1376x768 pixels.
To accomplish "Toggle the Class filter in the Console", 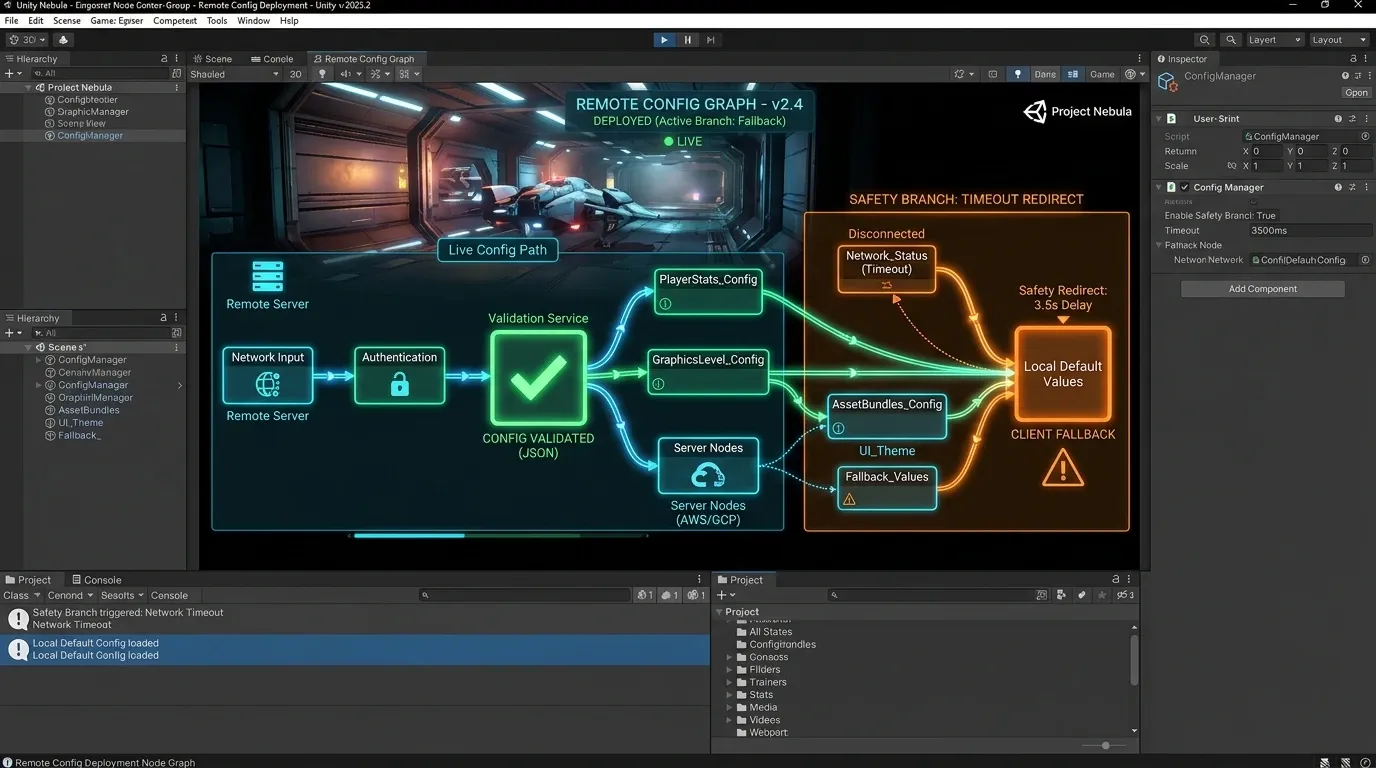I will click(20, 595).
